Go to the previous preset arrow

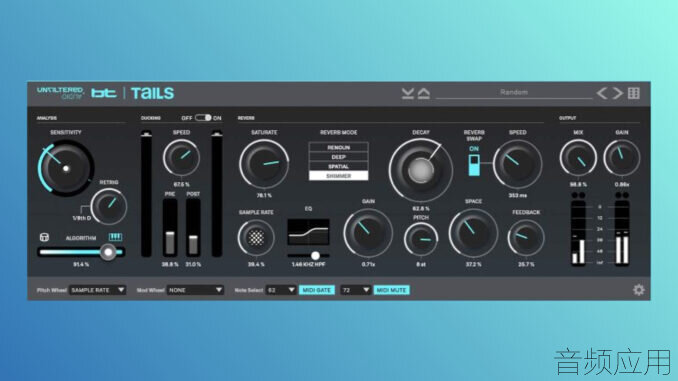pos(602,93)
